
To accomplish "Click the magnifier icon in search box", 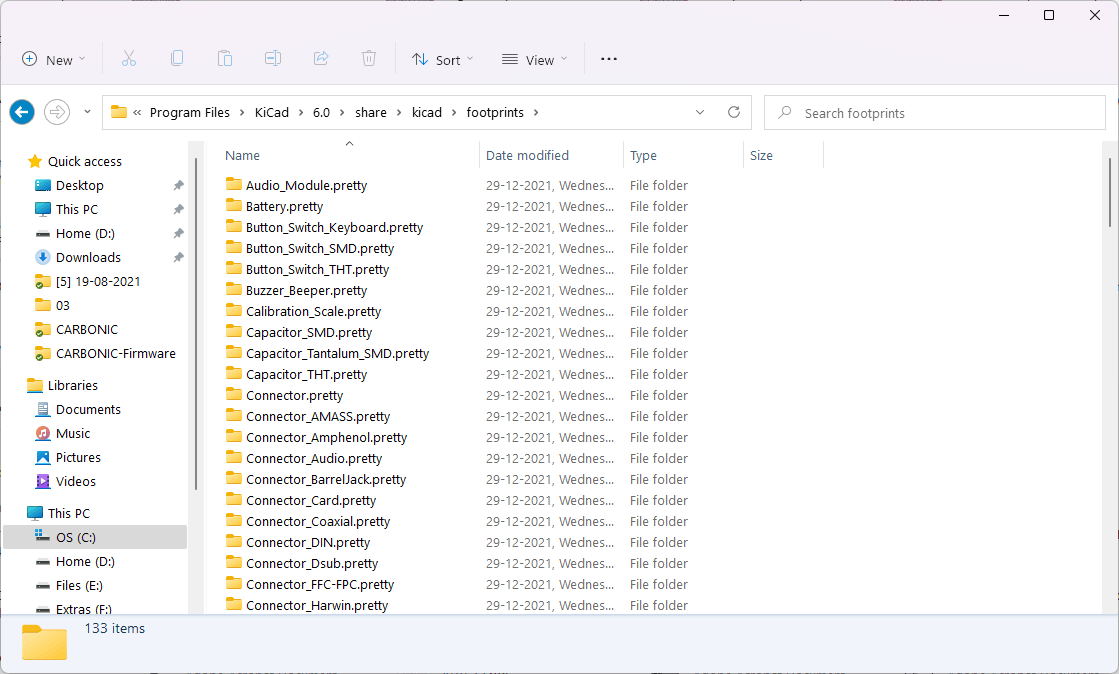I will (785, 112).
